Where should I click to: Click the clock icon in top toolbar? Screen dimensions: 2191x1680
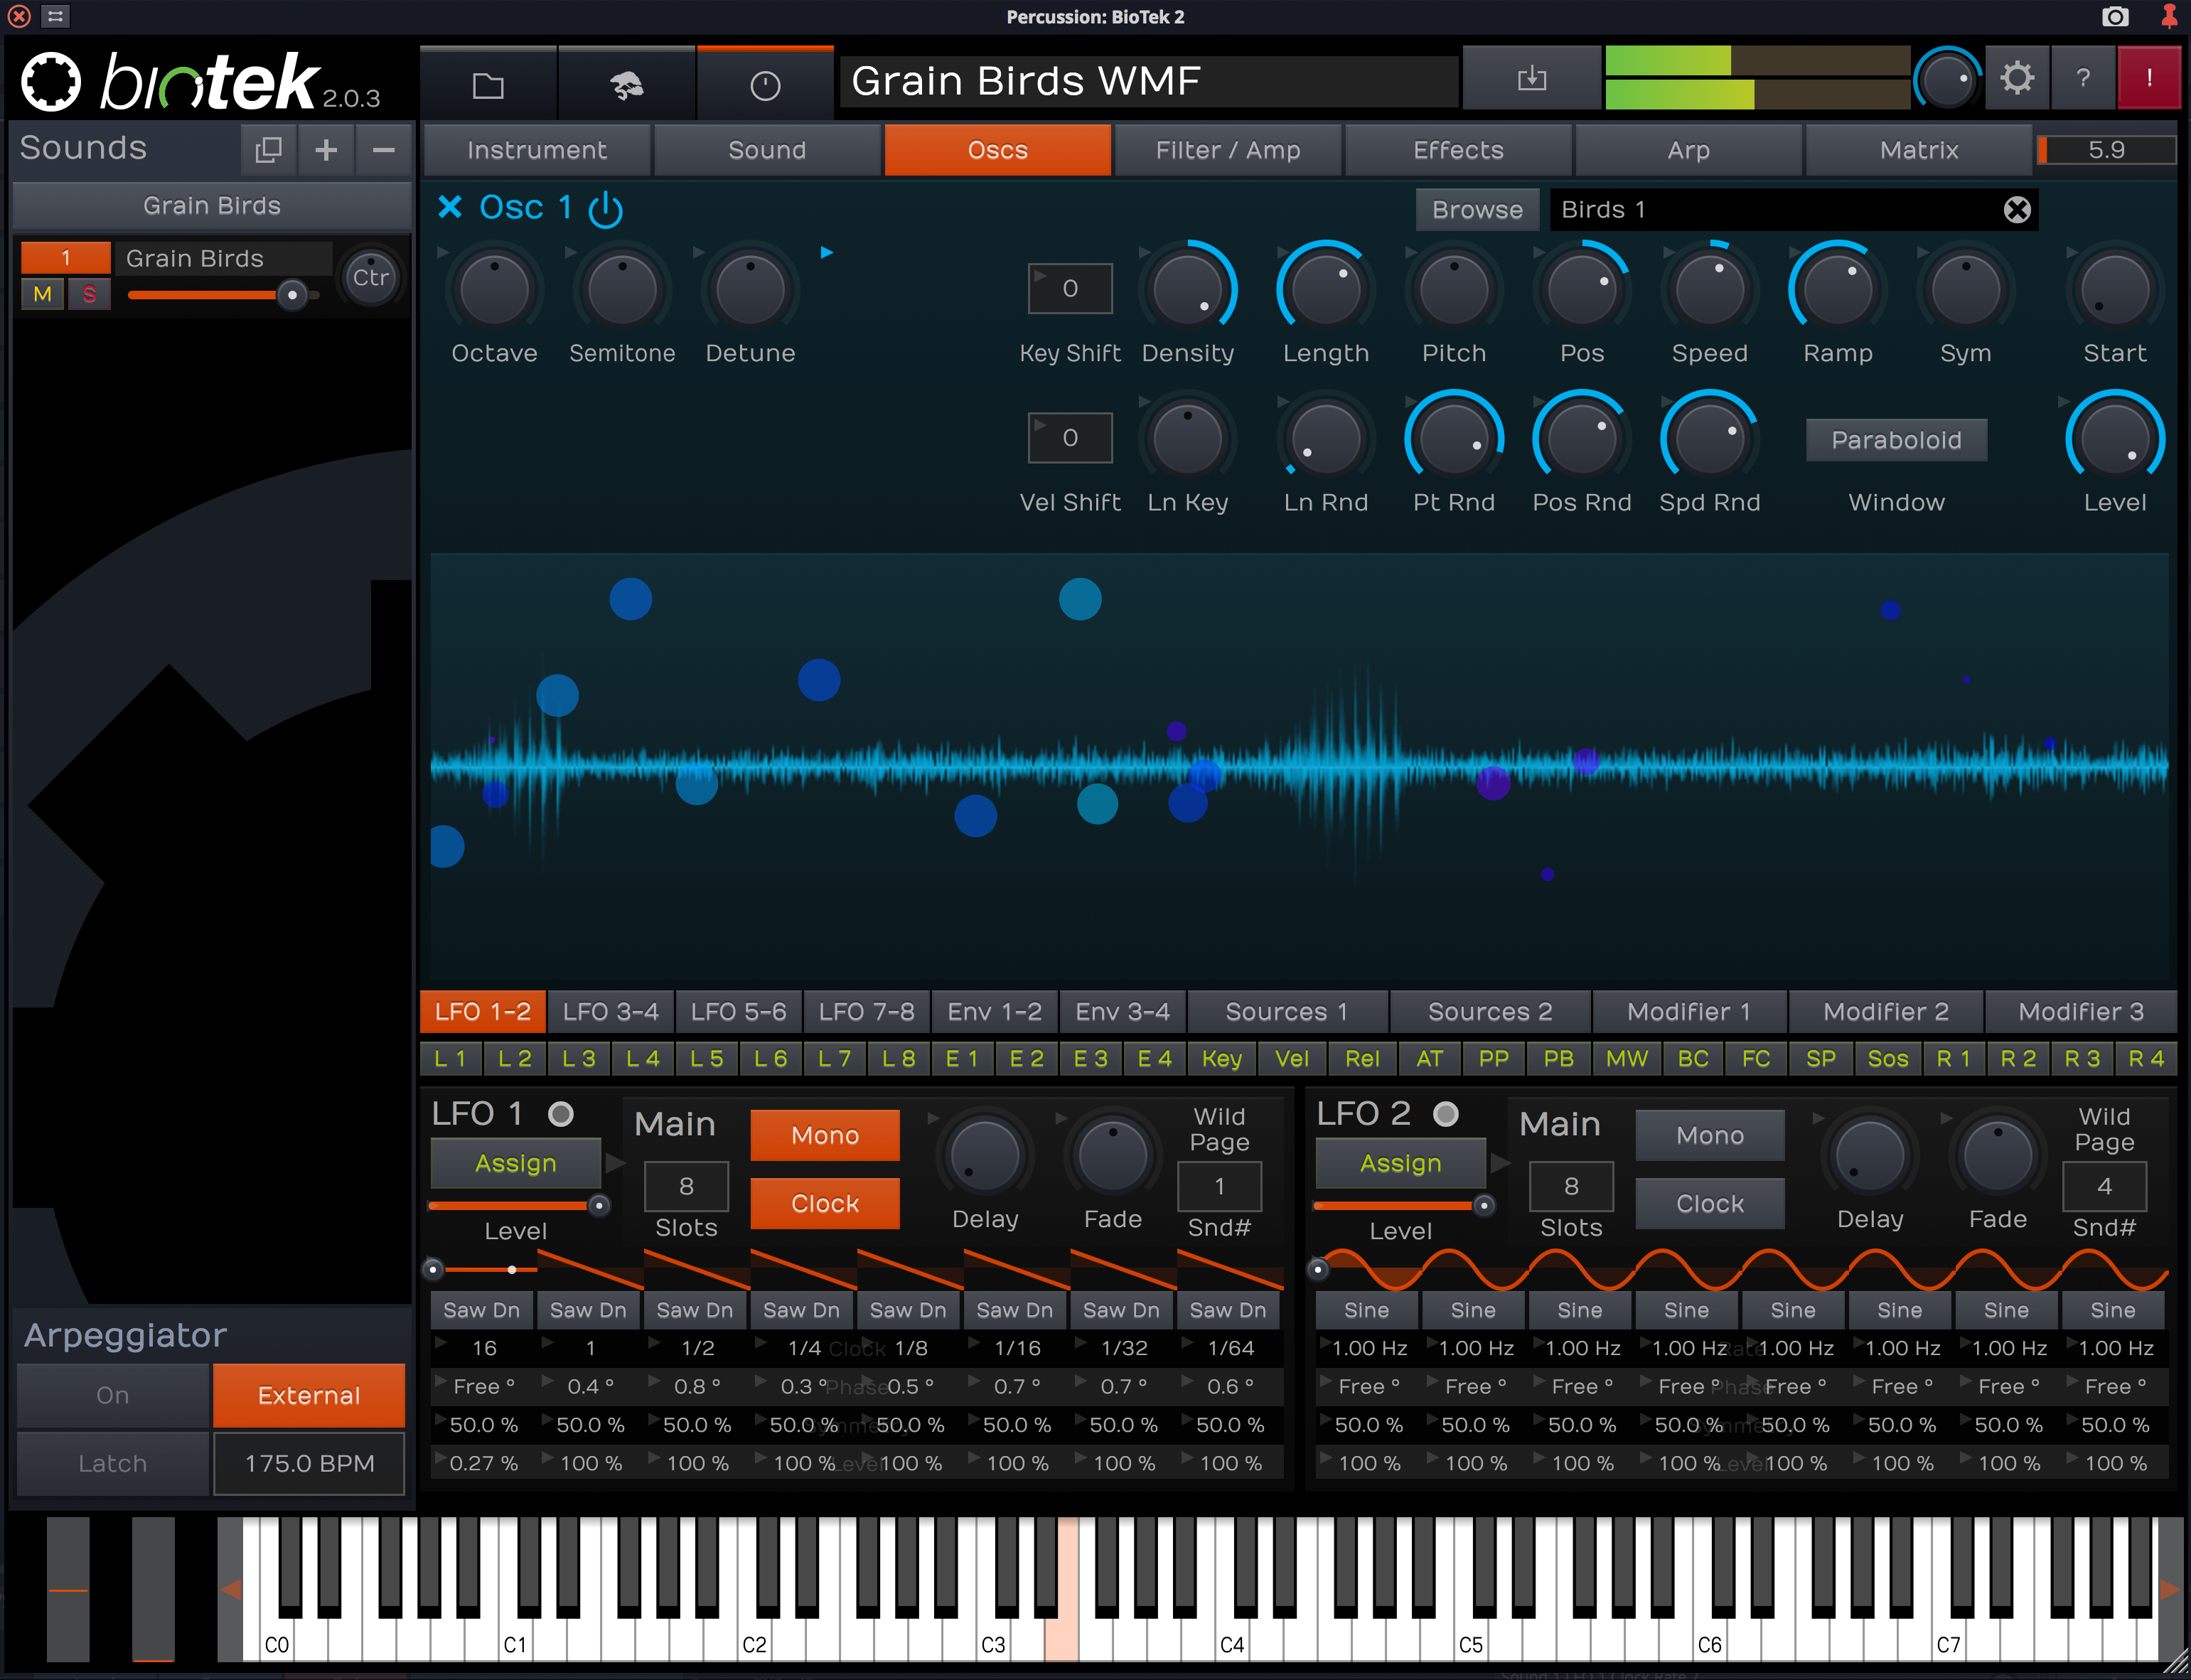coord(765,85)
